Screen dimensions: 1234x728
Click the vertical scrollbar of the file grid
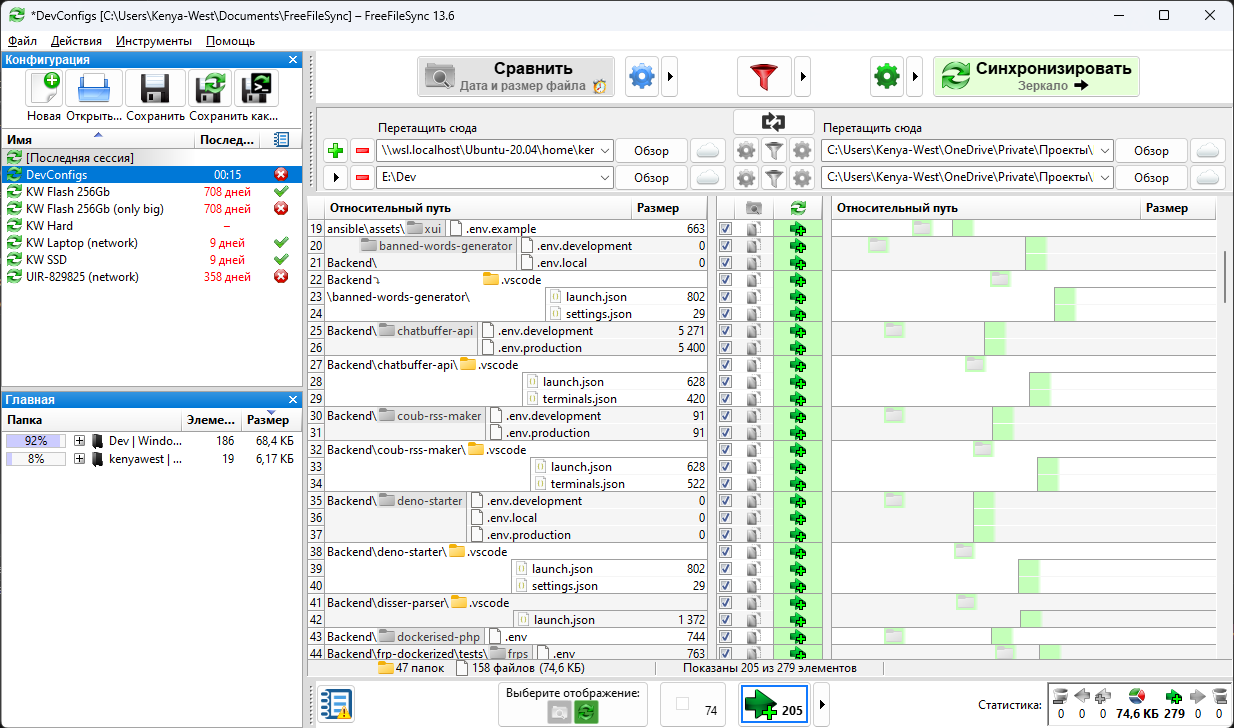point(1225,277)
